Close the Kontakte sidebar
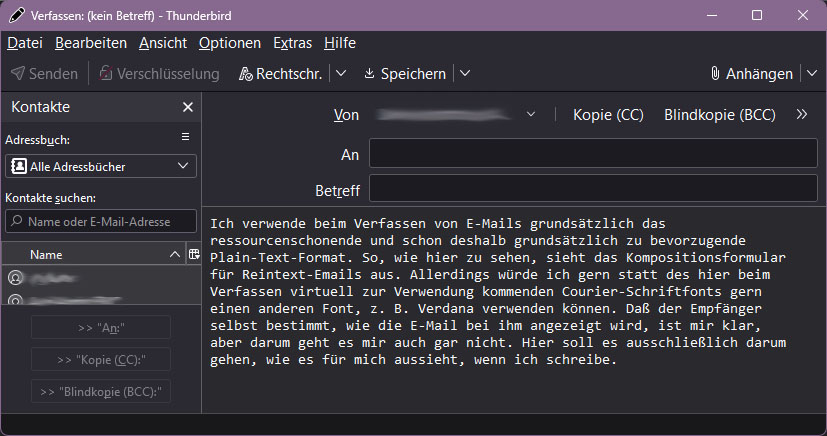The width and height of the screenshot is (827, 436). (x=188, y=107)
